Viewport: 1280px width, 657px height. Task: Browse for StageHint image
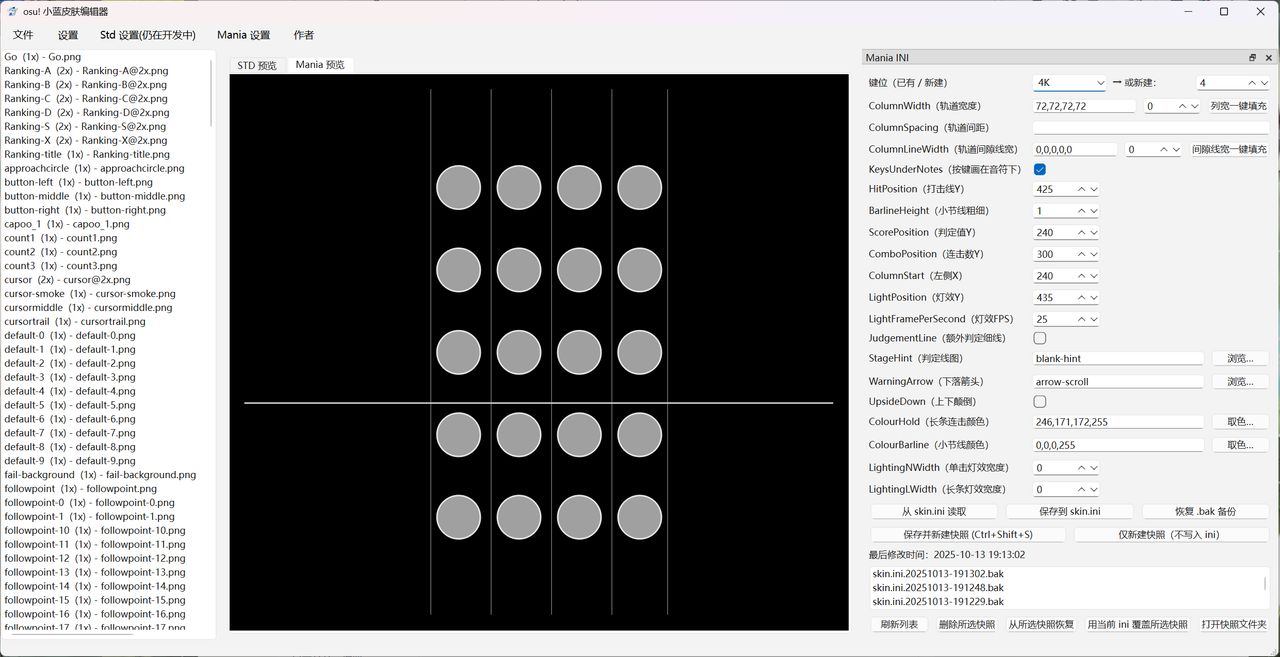(1240, 358)
